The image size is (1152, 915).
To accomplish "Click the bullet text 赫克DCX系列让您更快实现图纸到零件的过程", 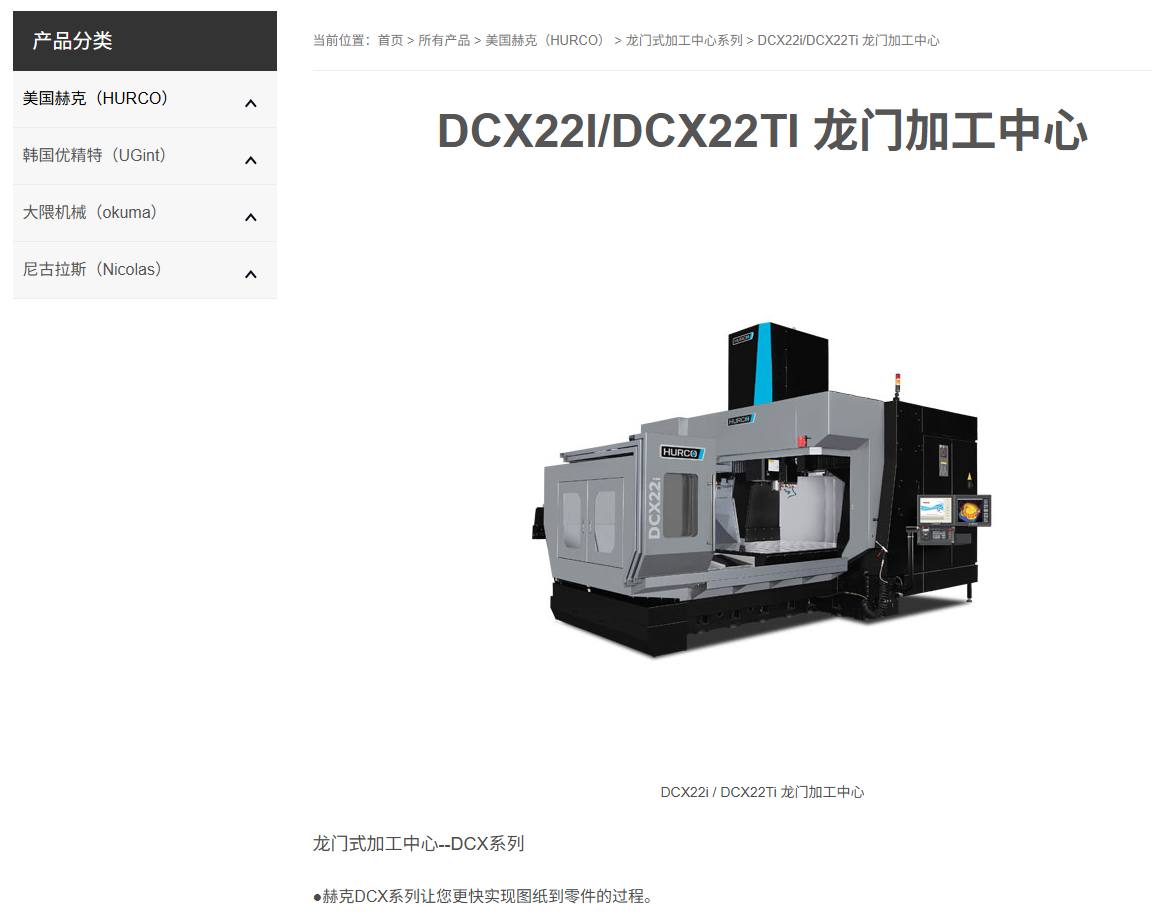I will (483, 897).
